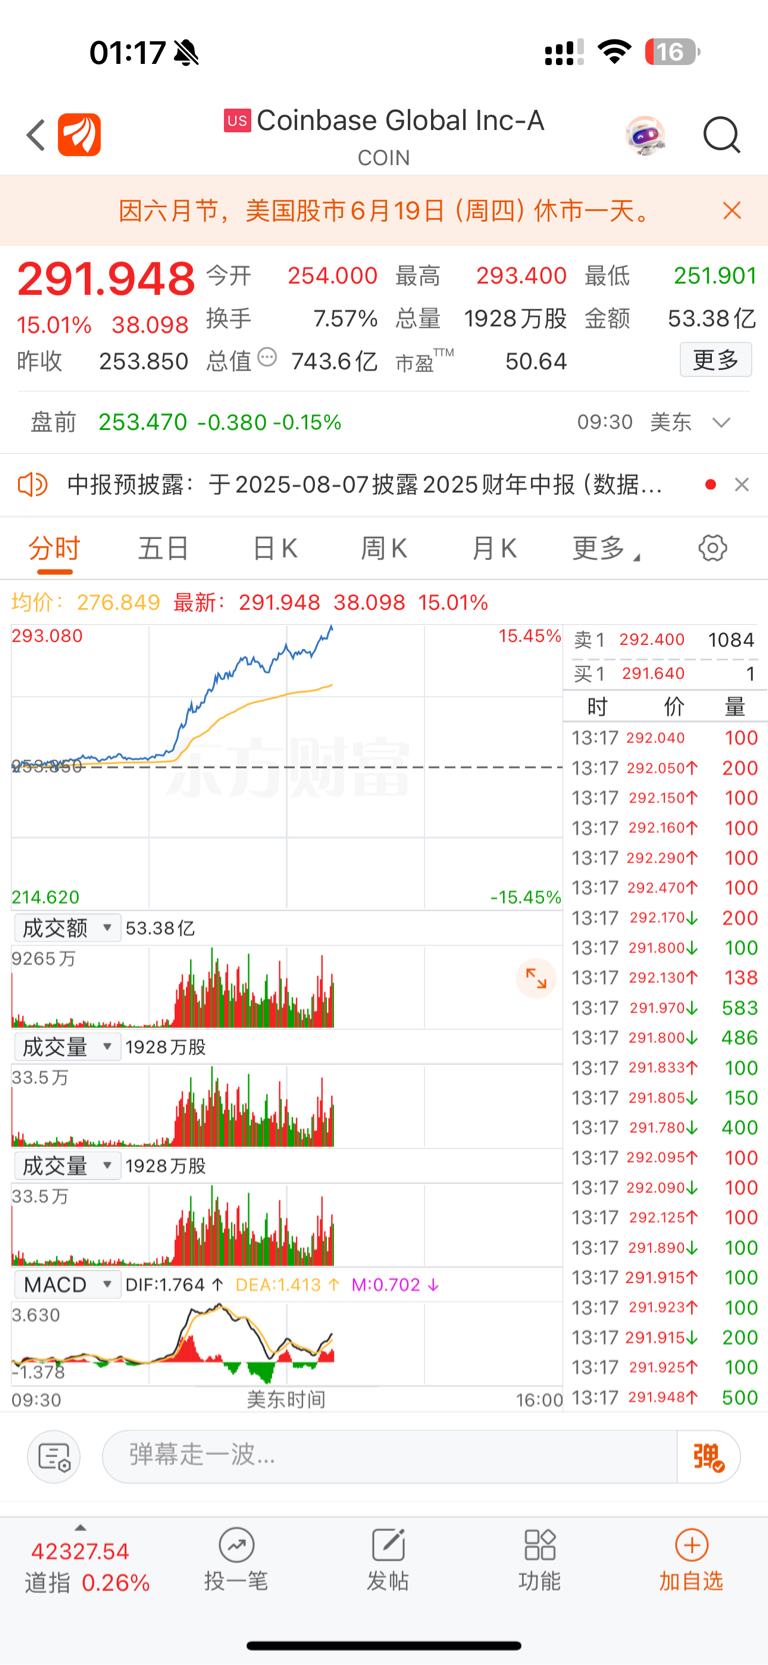Open the 中报预披露 notice text
768x1665 pixels.
click(365, 485)
